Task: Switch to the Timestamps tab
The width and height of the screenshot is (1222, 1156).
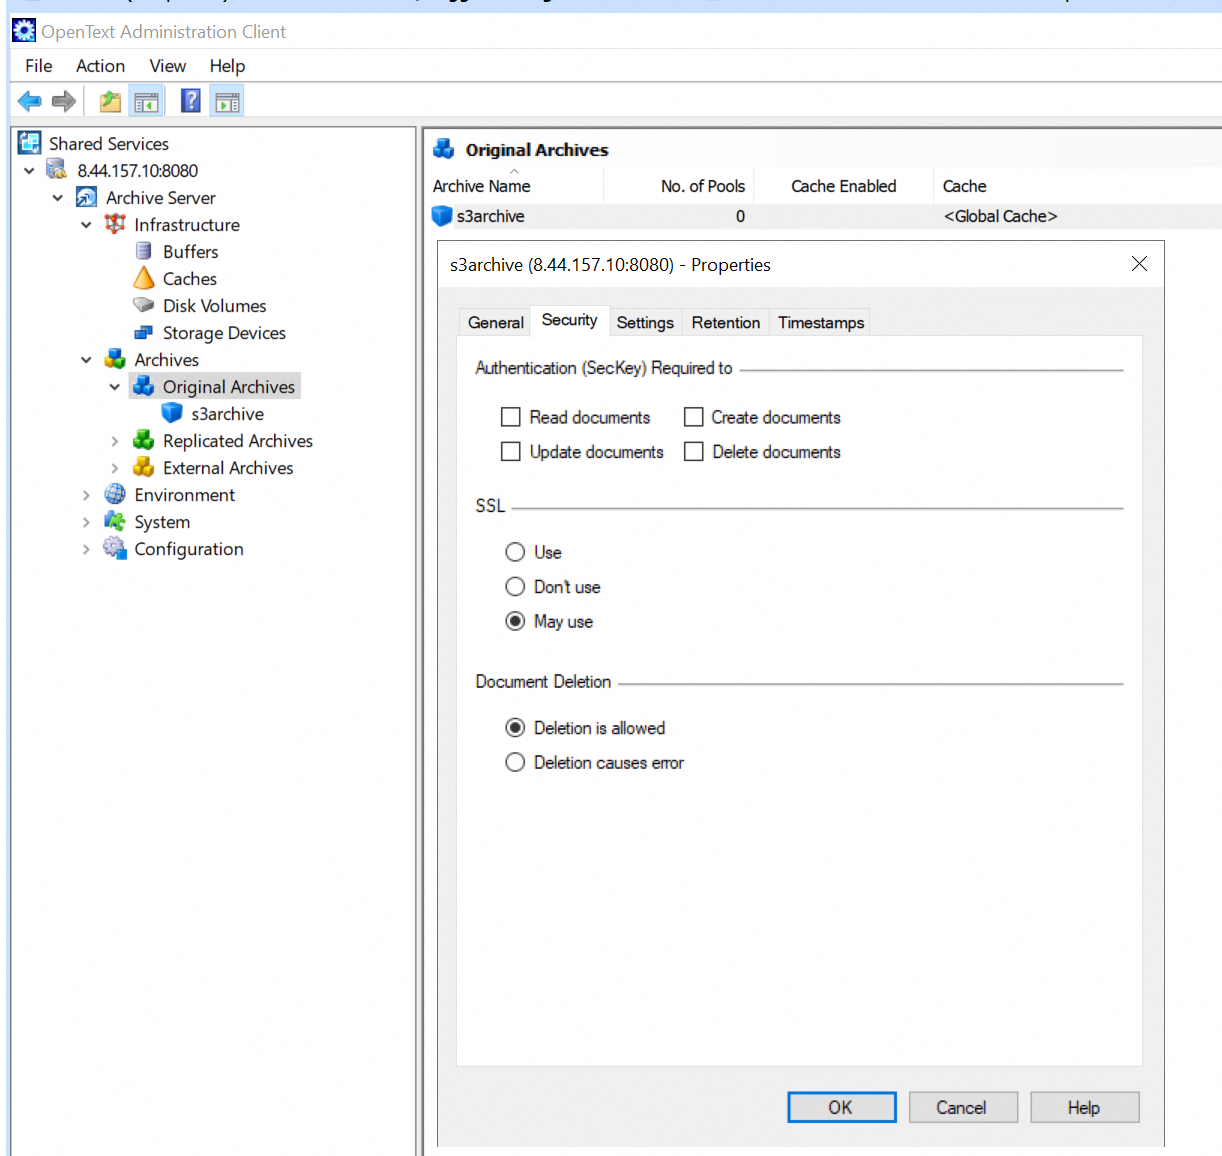Action: 821,322
